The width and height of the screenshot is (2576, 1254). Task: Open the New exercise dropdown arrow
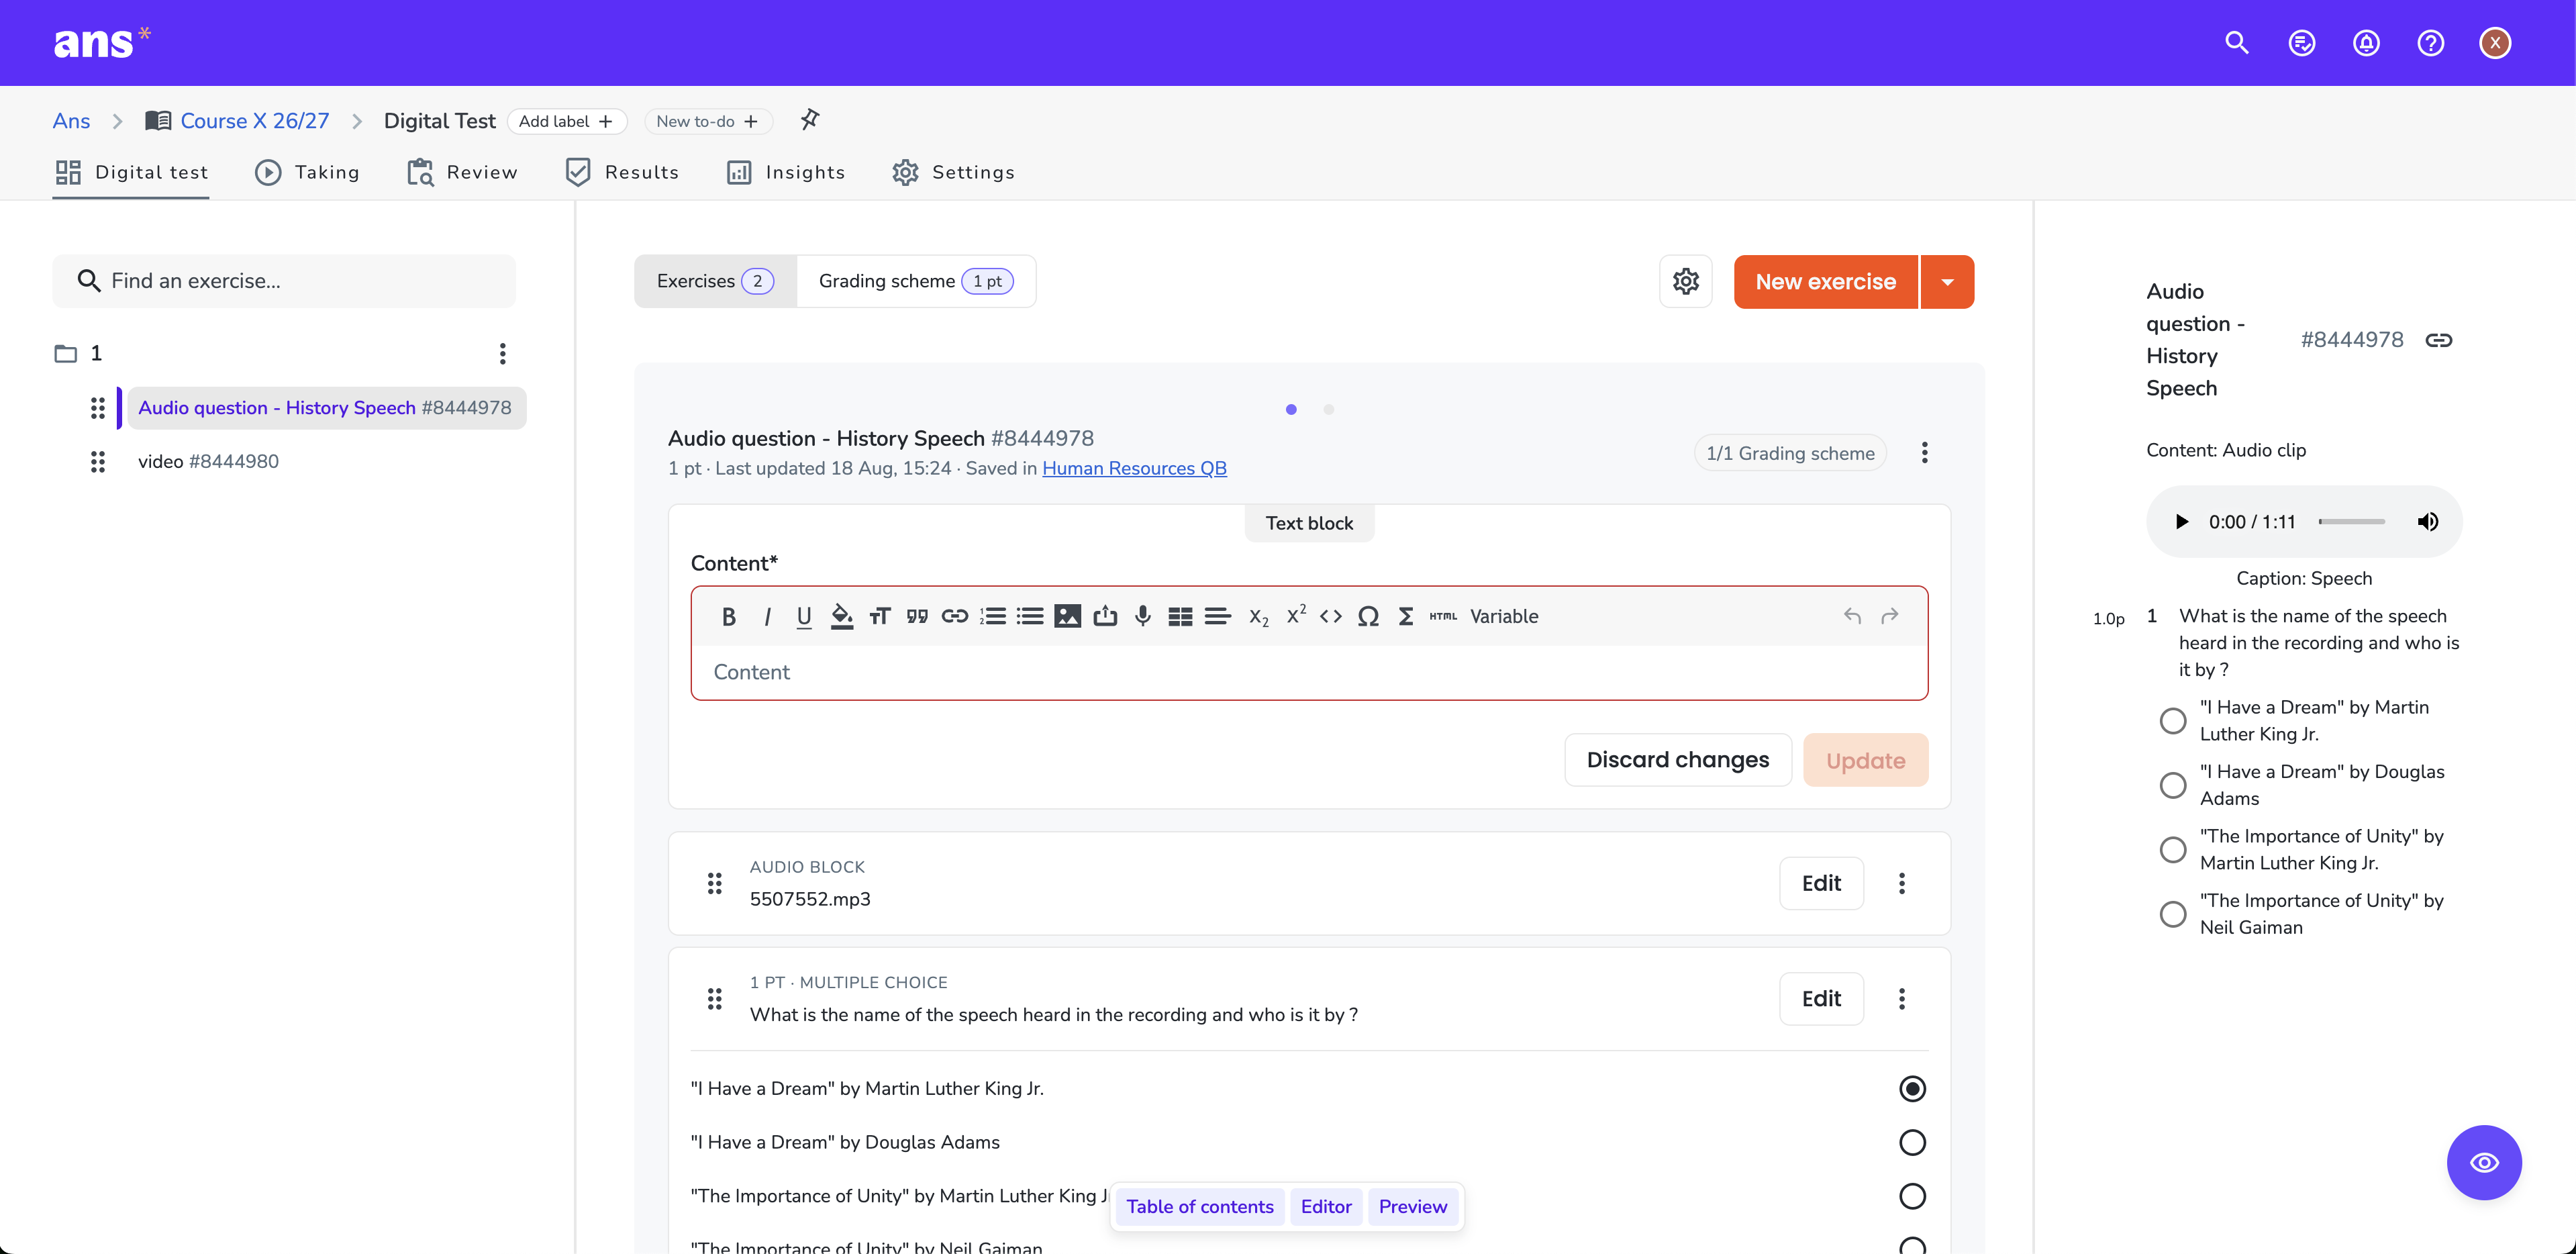tap(1947, 281)
